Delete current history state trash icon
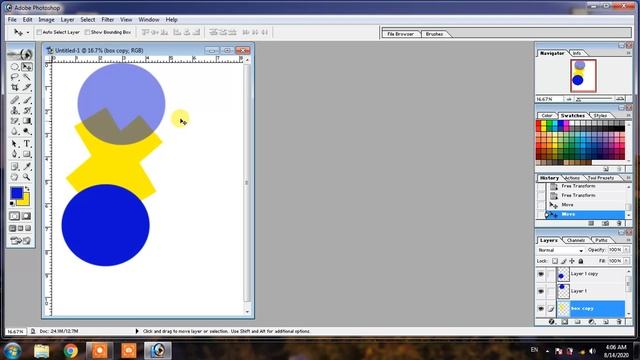640x360 pixels. point(619,223)
